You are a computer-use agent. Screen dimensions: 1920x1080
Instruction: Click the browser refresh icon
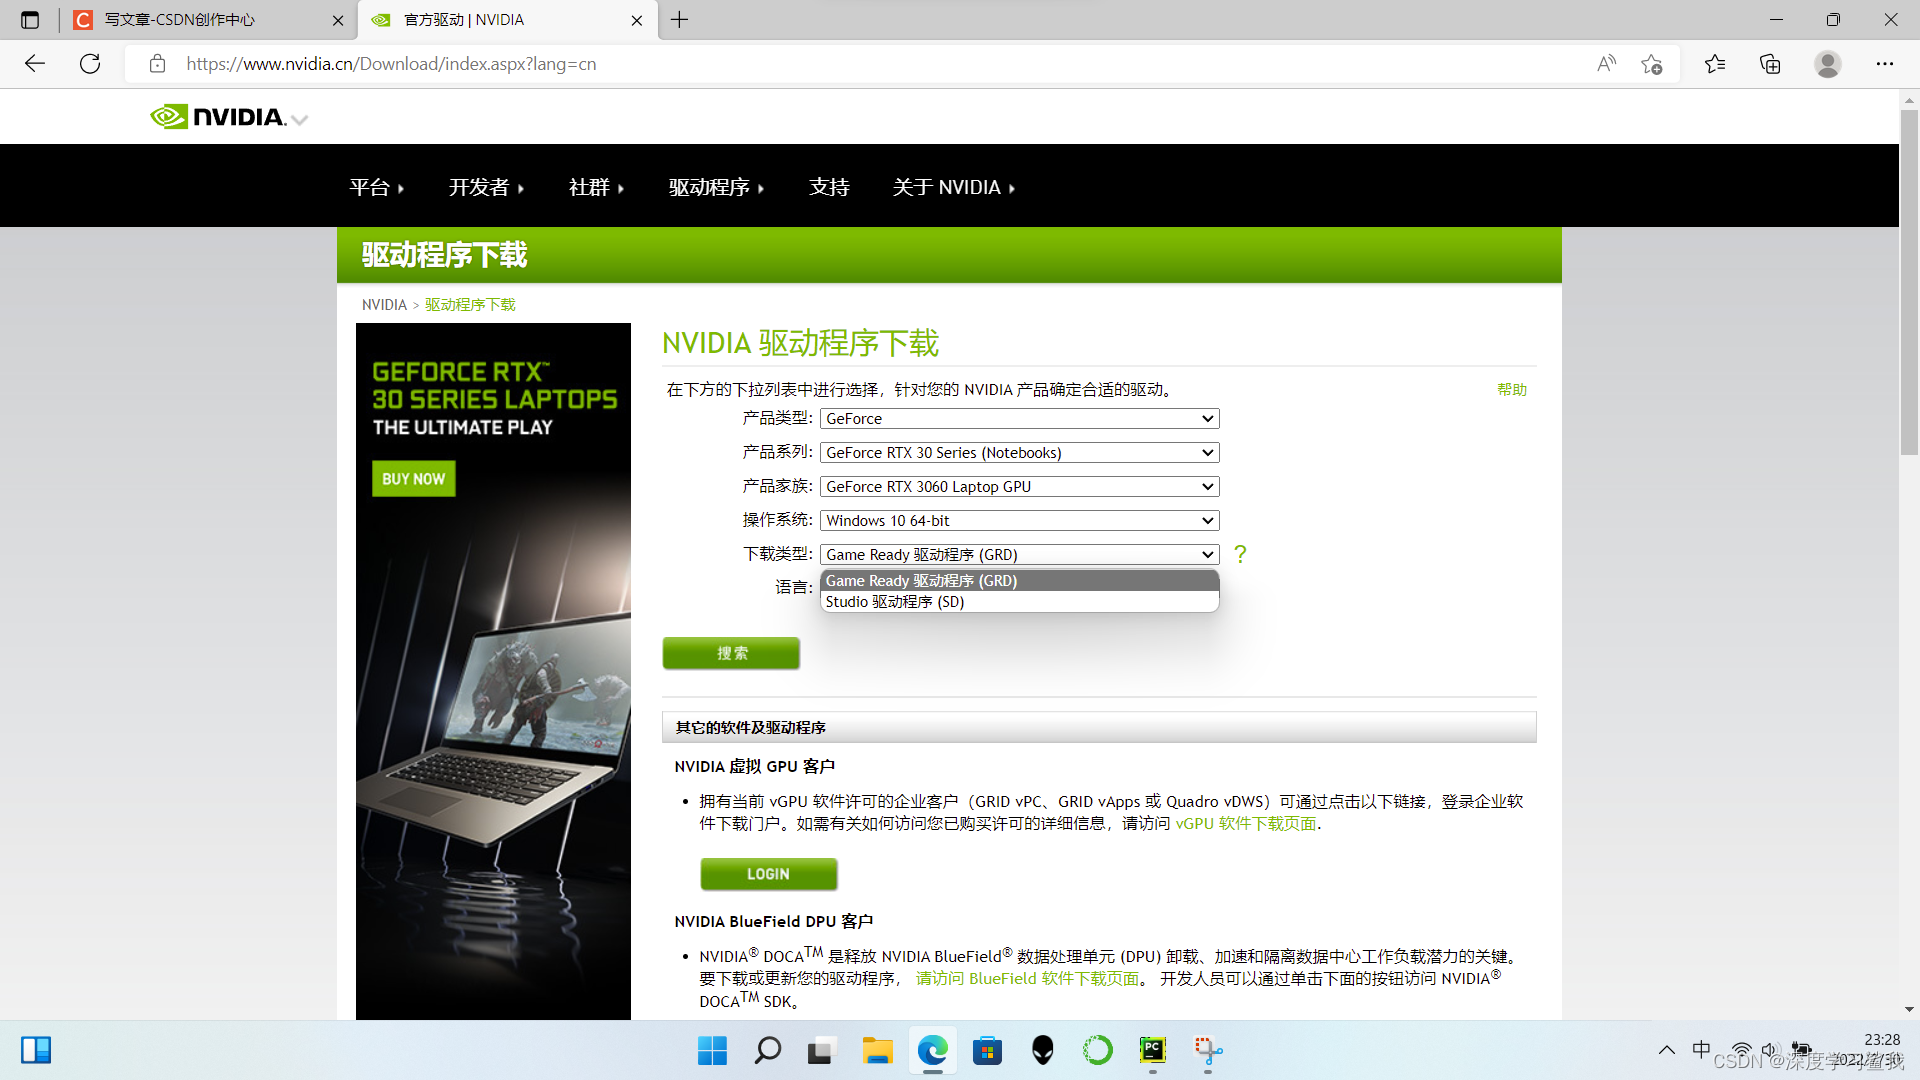(x=90, y=64)
